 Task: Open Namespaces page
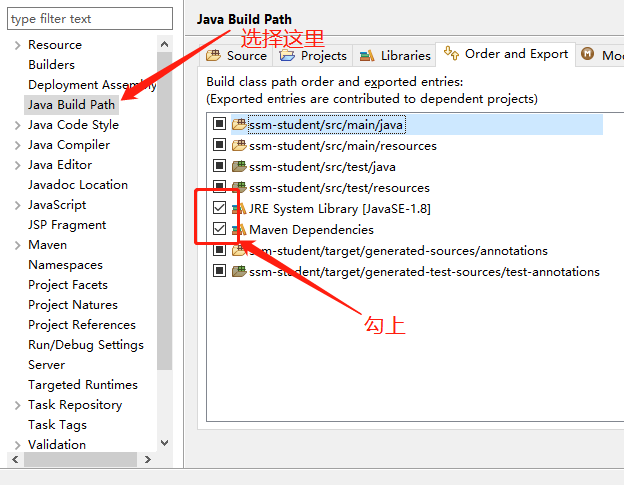pos(65,265)
